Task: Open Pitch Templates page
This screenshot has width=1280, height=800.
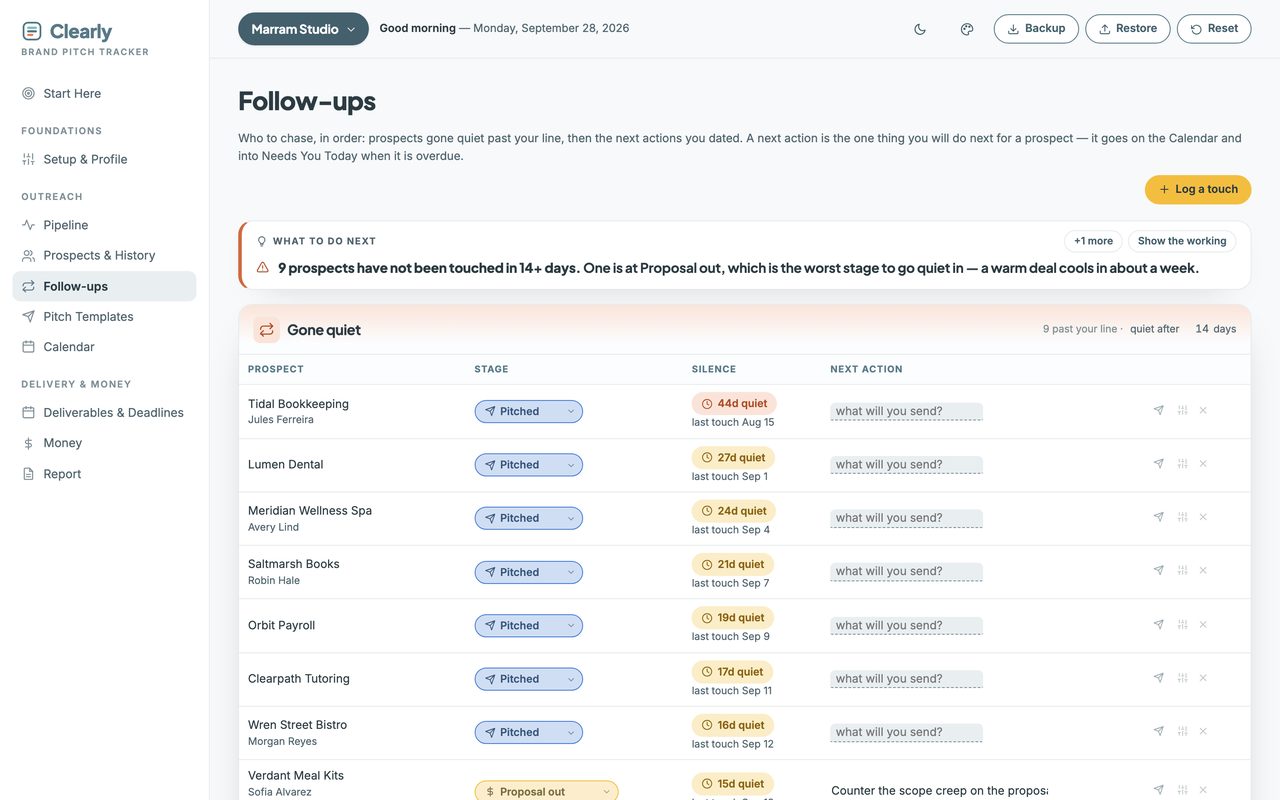Action: point(104,316)
